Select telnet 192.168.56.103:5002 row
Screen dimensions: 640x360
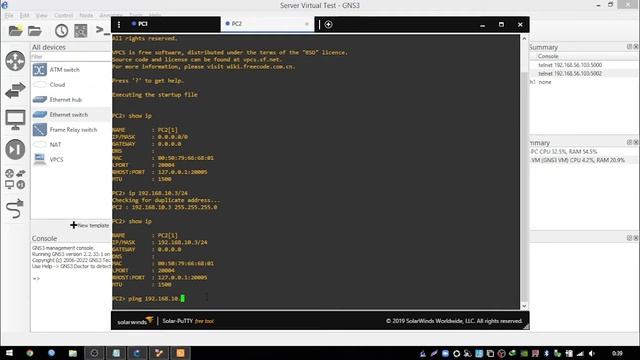(x=583, y=73)
